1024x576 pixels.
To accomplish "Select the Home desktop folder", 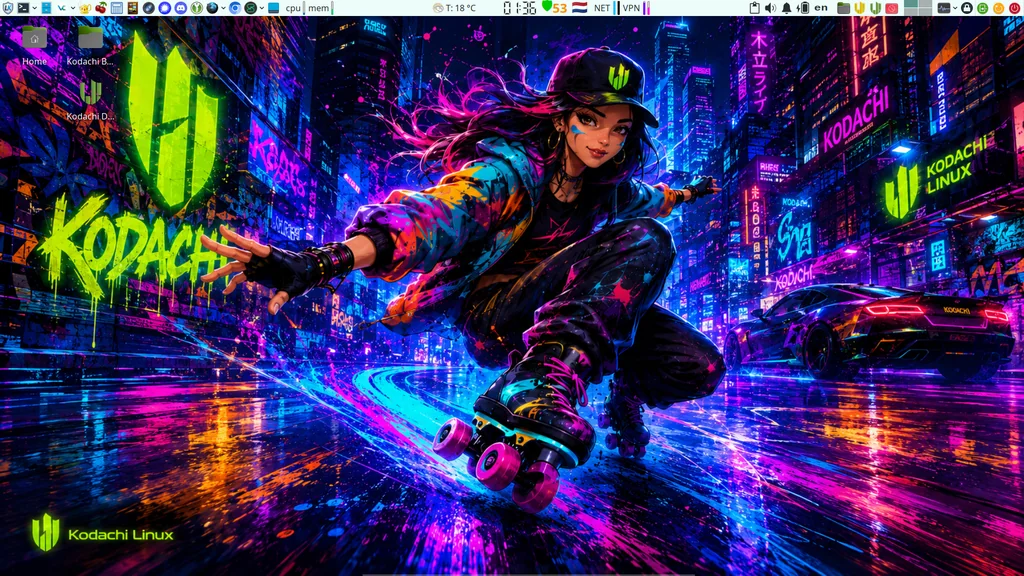I will (35, 46).
